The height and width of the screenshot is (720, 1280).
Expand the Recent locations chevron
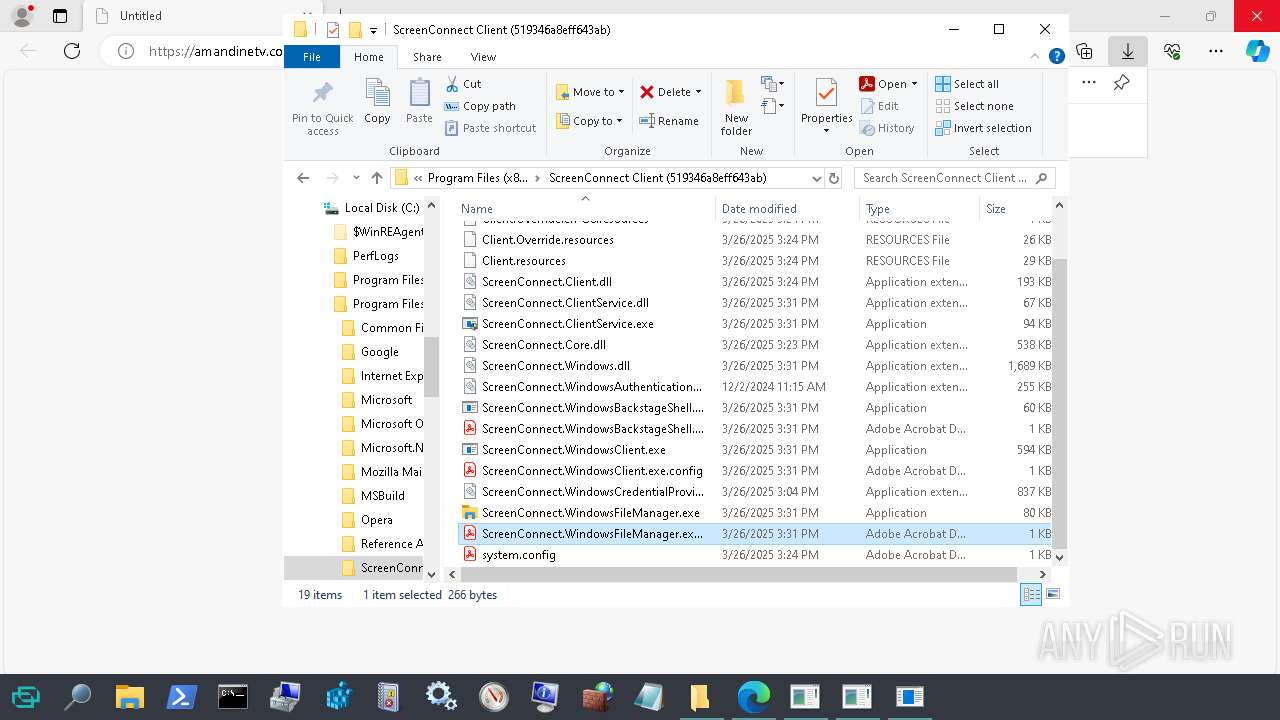(356, 178)
